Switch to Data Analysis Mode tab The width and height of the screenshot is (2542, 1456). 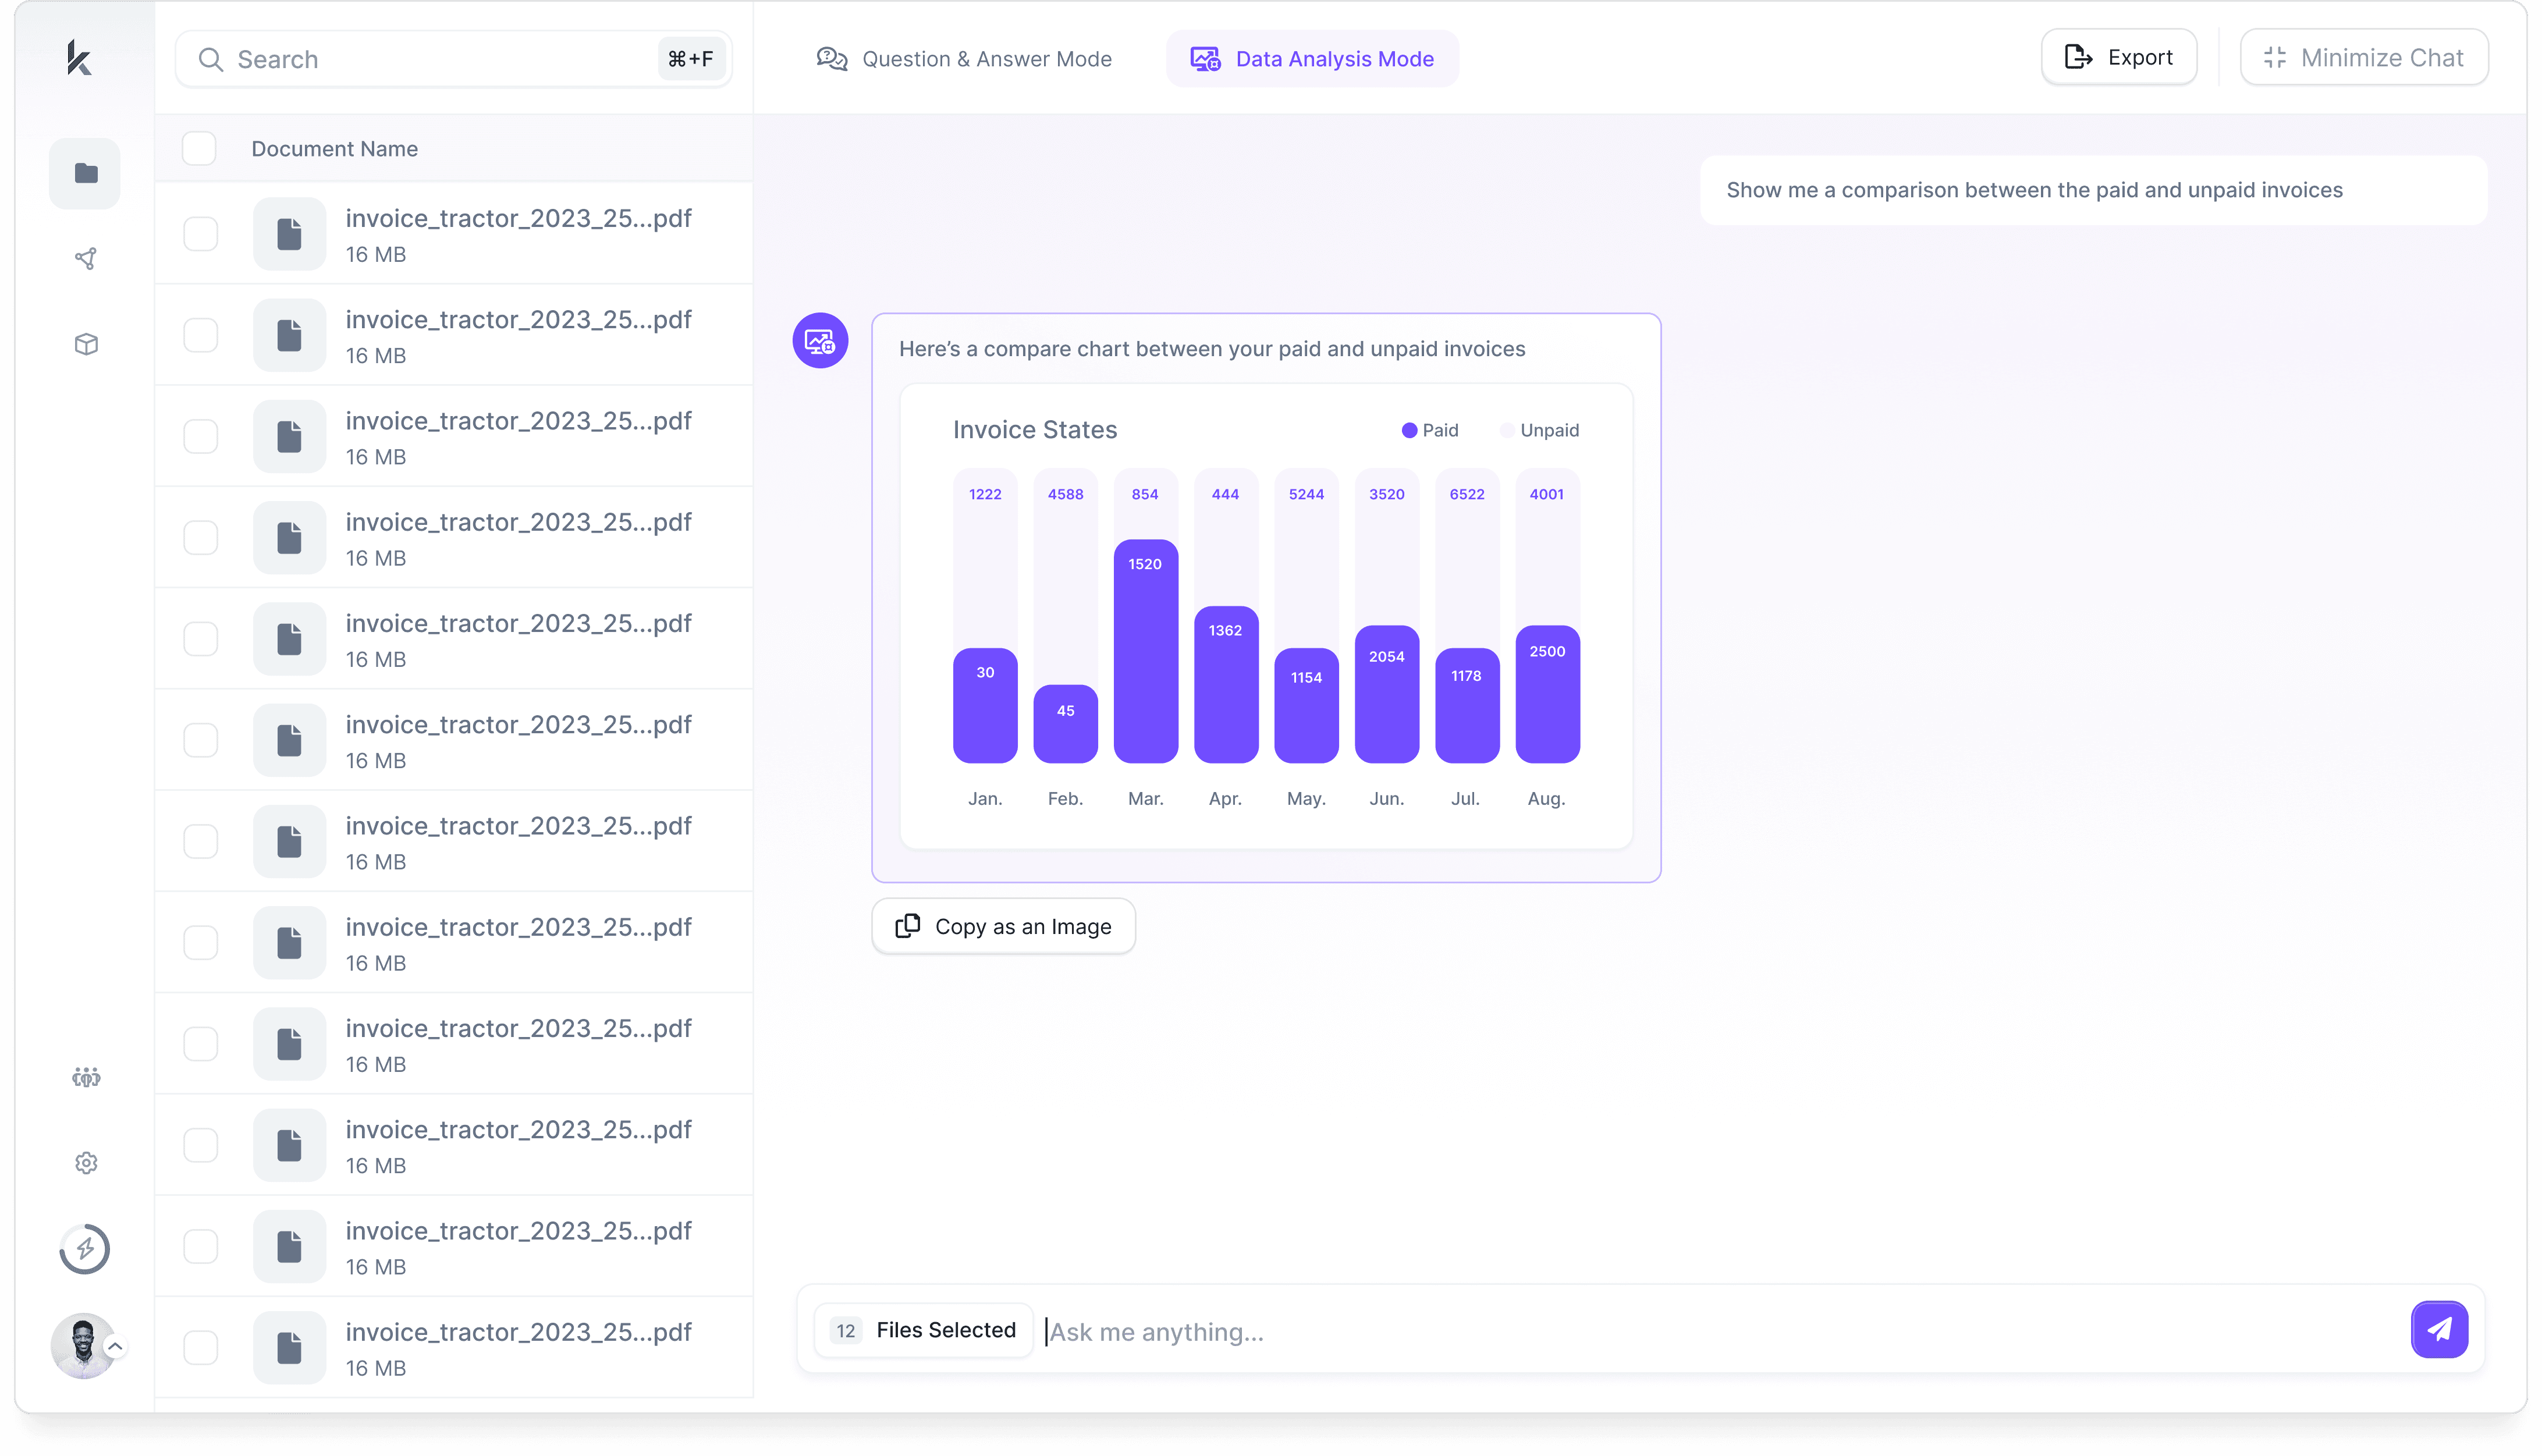pos(1312,59)
